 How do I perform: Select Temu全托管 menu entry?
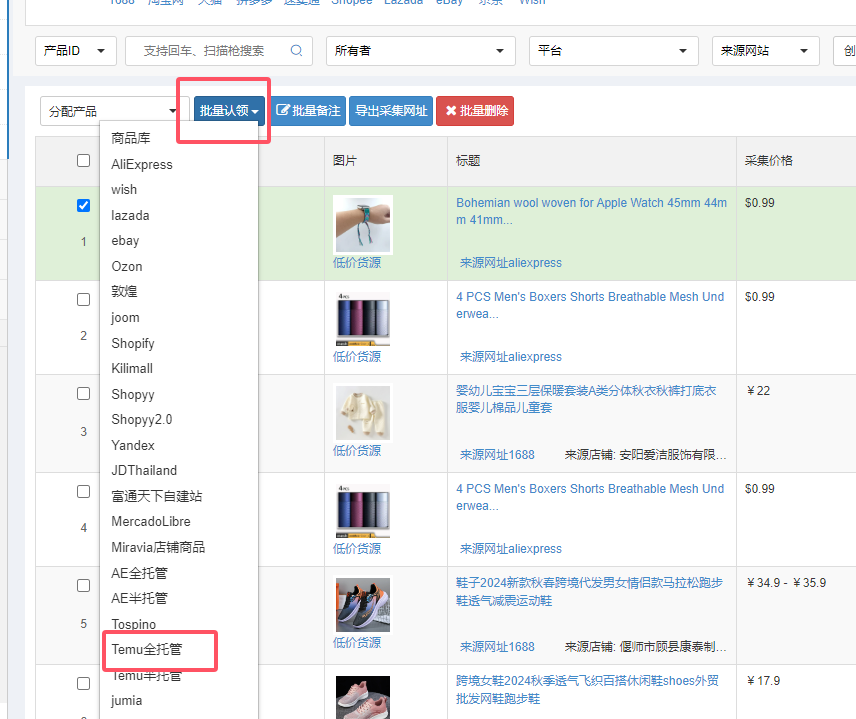coord(147,649)
